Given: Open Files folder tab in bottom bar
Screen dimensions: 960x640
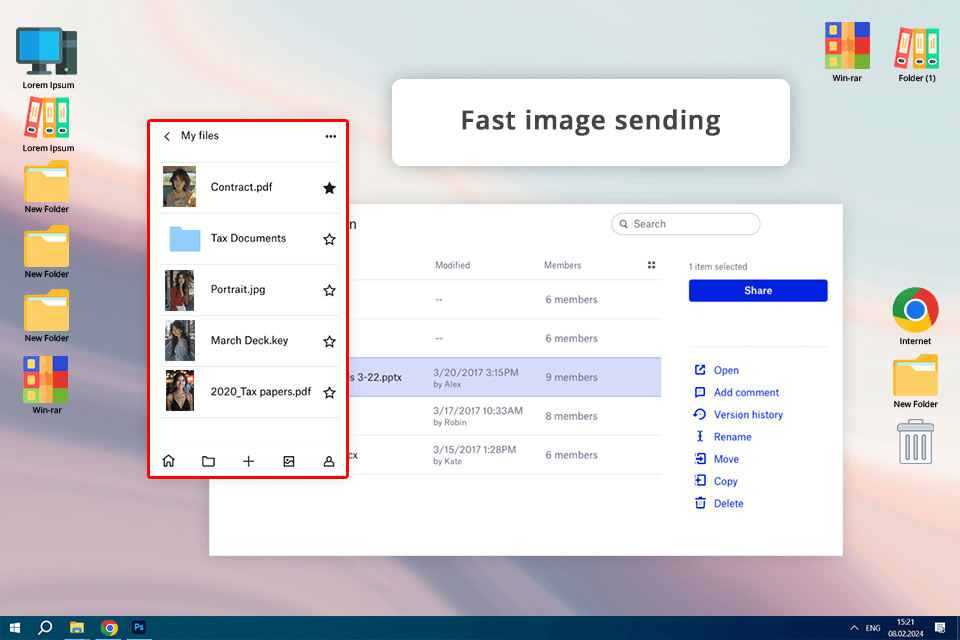Looking at the screenshot, I should coord(208,461).
